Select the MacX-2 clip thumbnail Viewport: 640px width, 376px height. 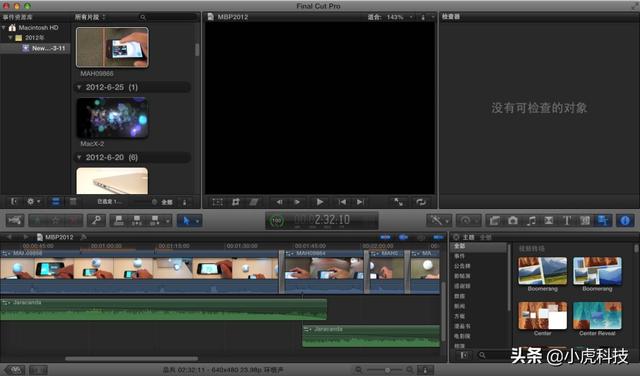pos(112,118)
